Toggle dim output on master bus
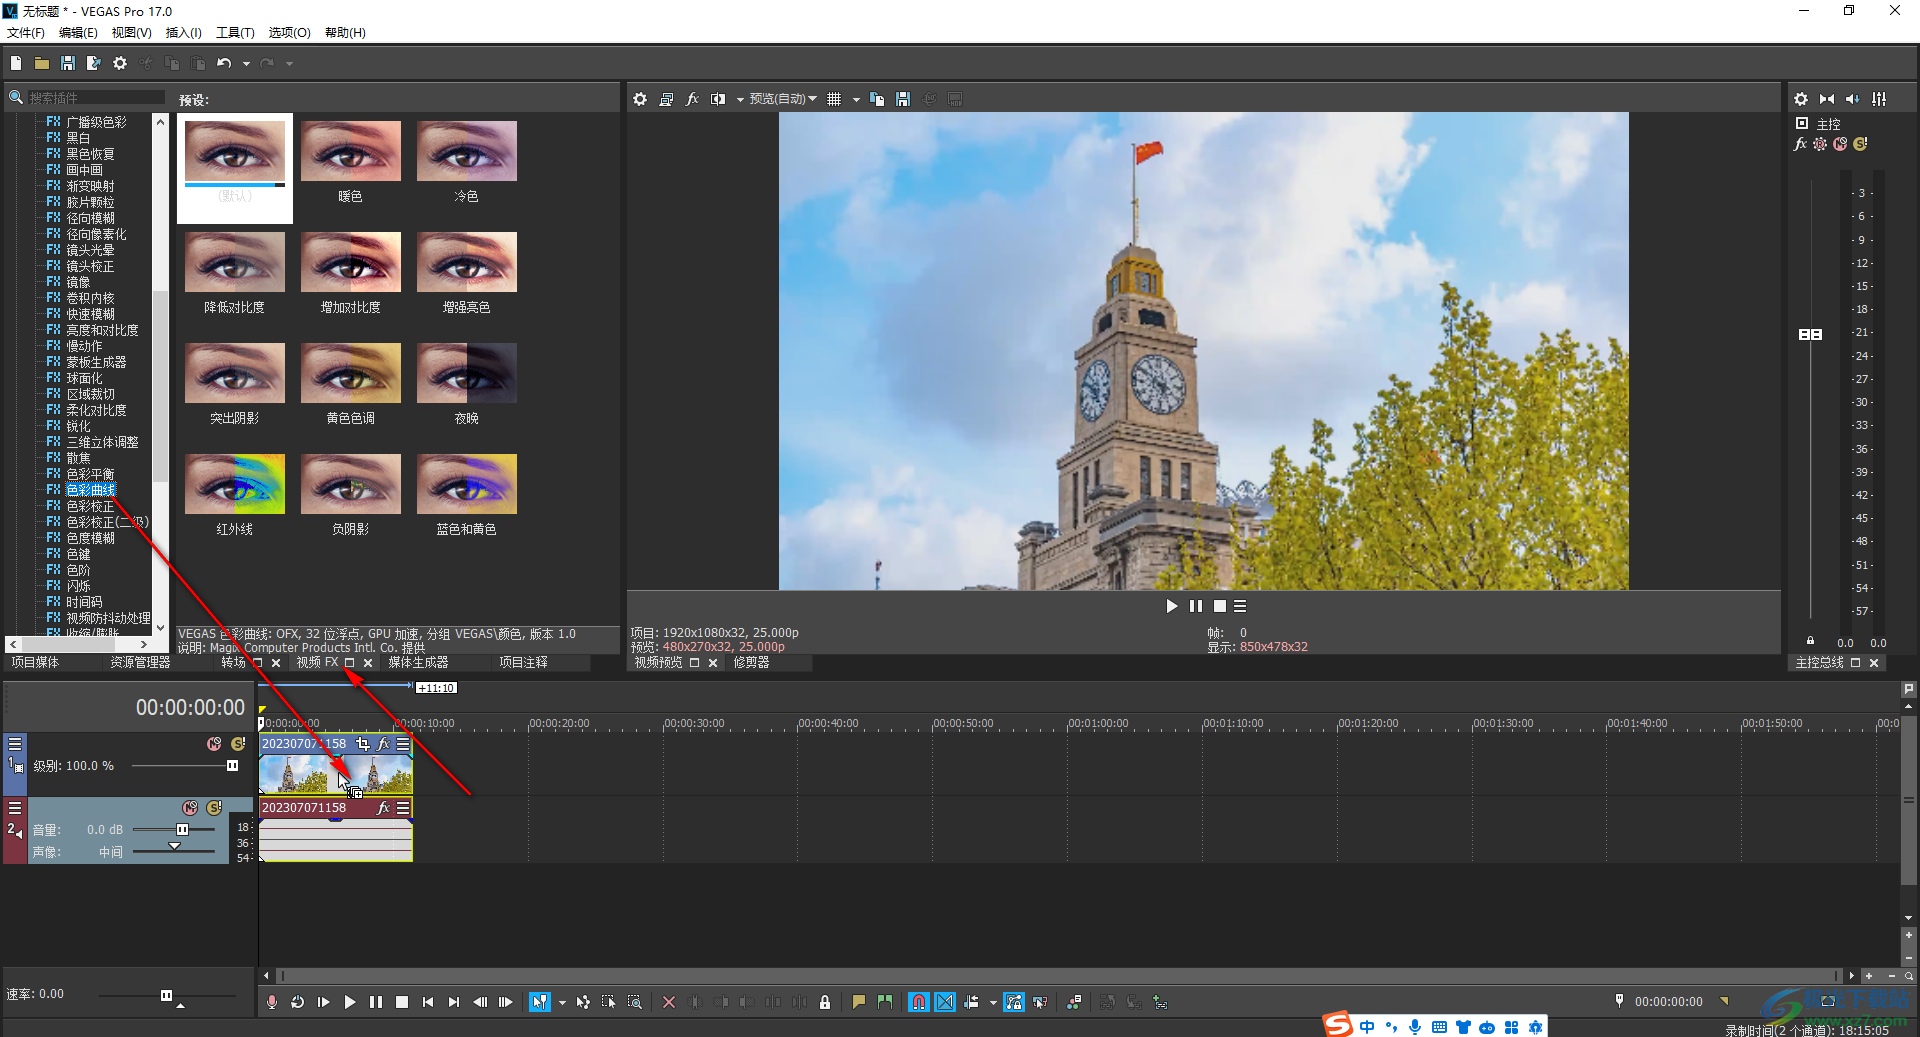This screenshot has width=1920, height=1037. 1853,99
